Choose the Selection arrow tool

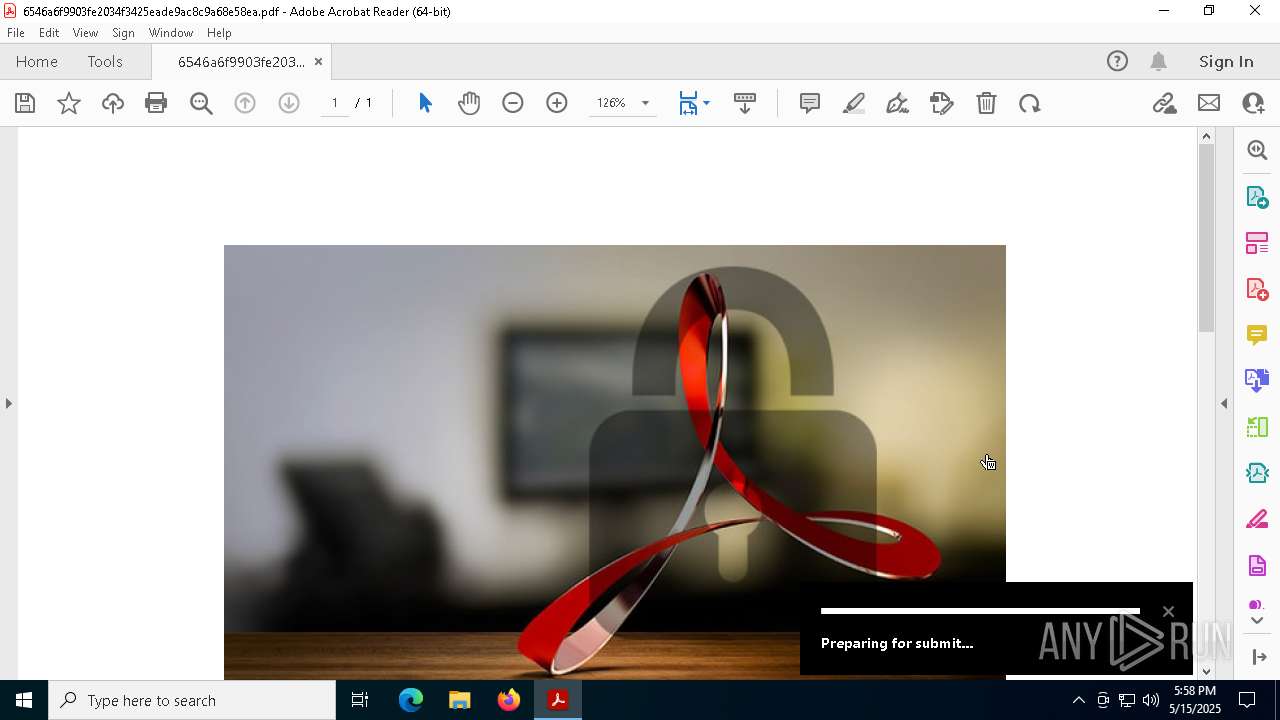point(425,103)
